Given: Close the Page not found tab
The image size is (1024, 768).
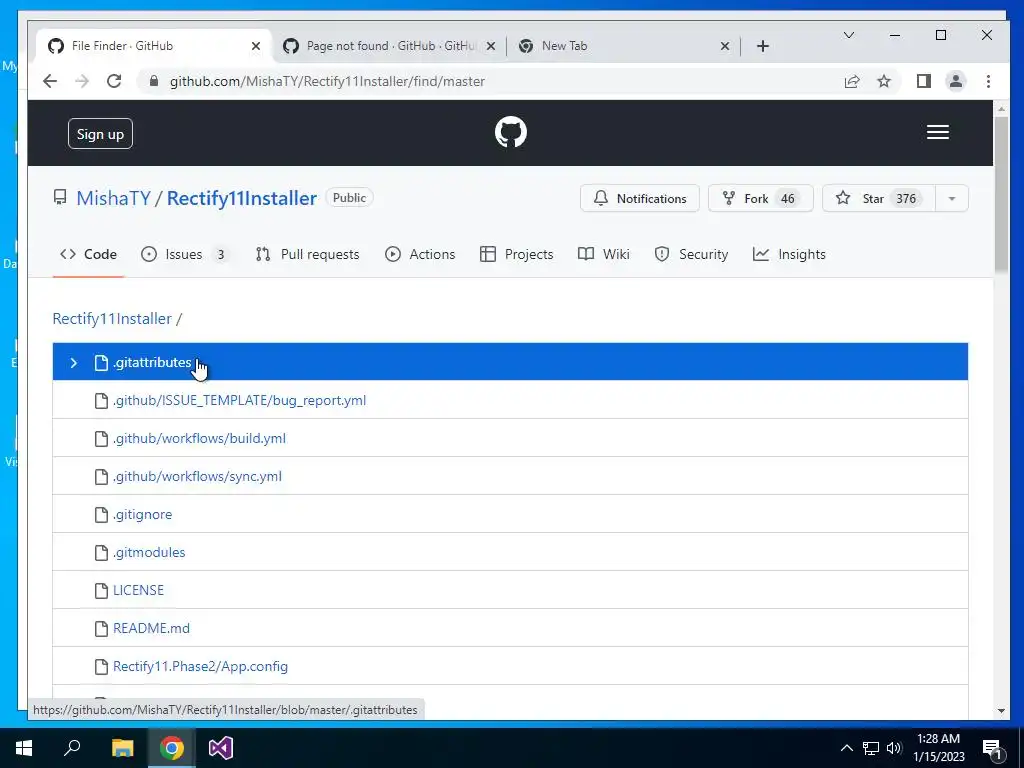Looking at the screenshot, I should click(491, 46).
